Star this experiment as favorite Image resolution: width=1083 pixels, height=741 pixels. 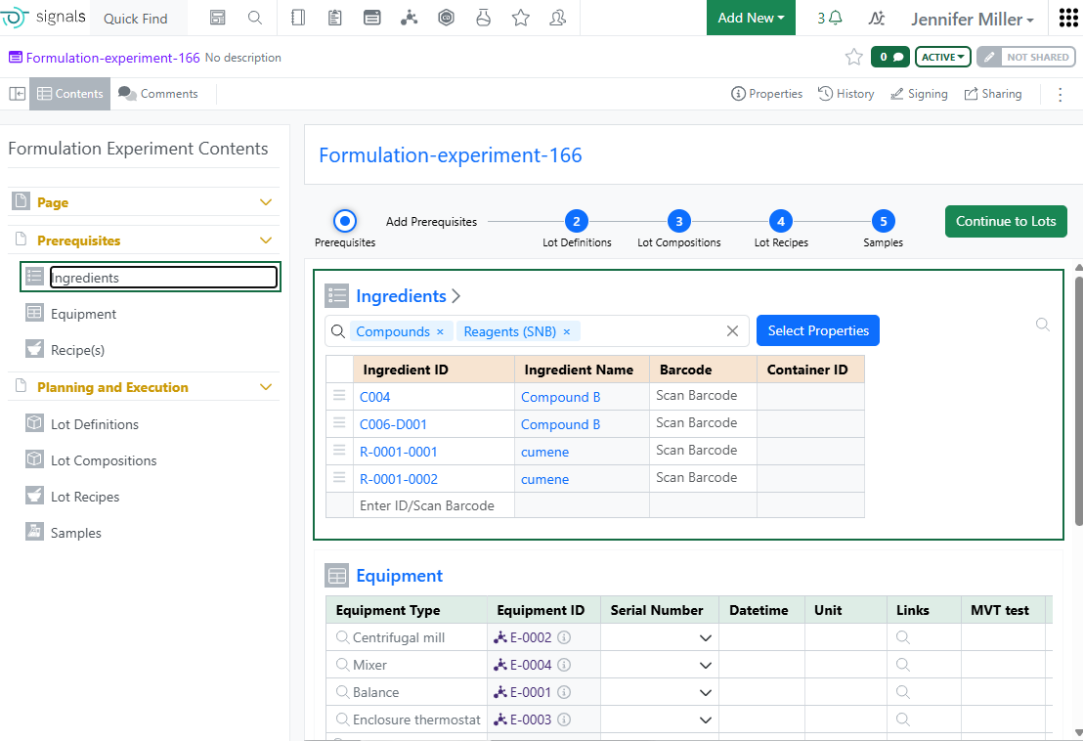[854, 57]
